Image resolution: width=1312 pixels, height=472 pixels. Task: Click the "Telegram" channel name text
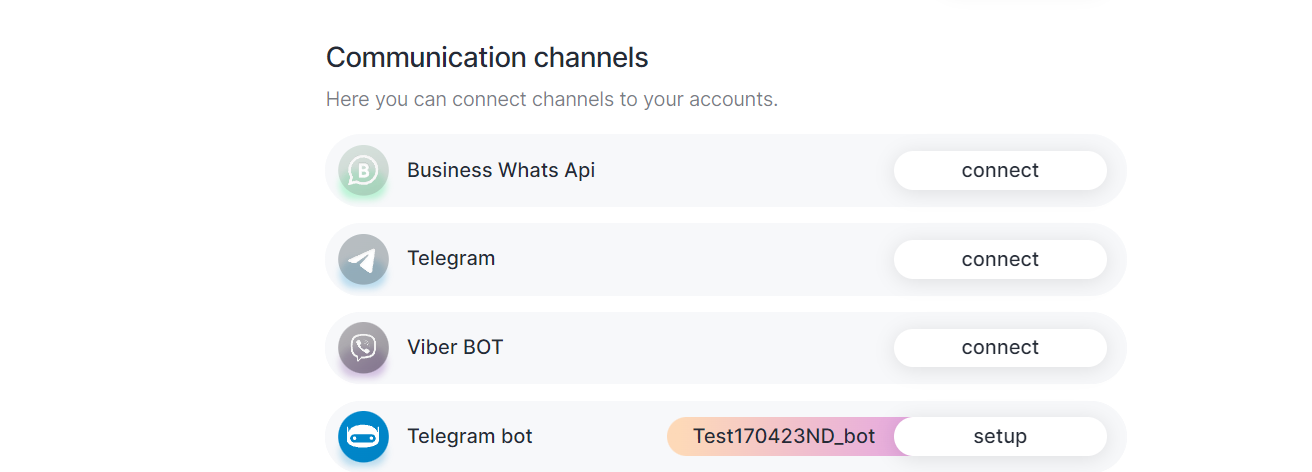click(450, 259)
